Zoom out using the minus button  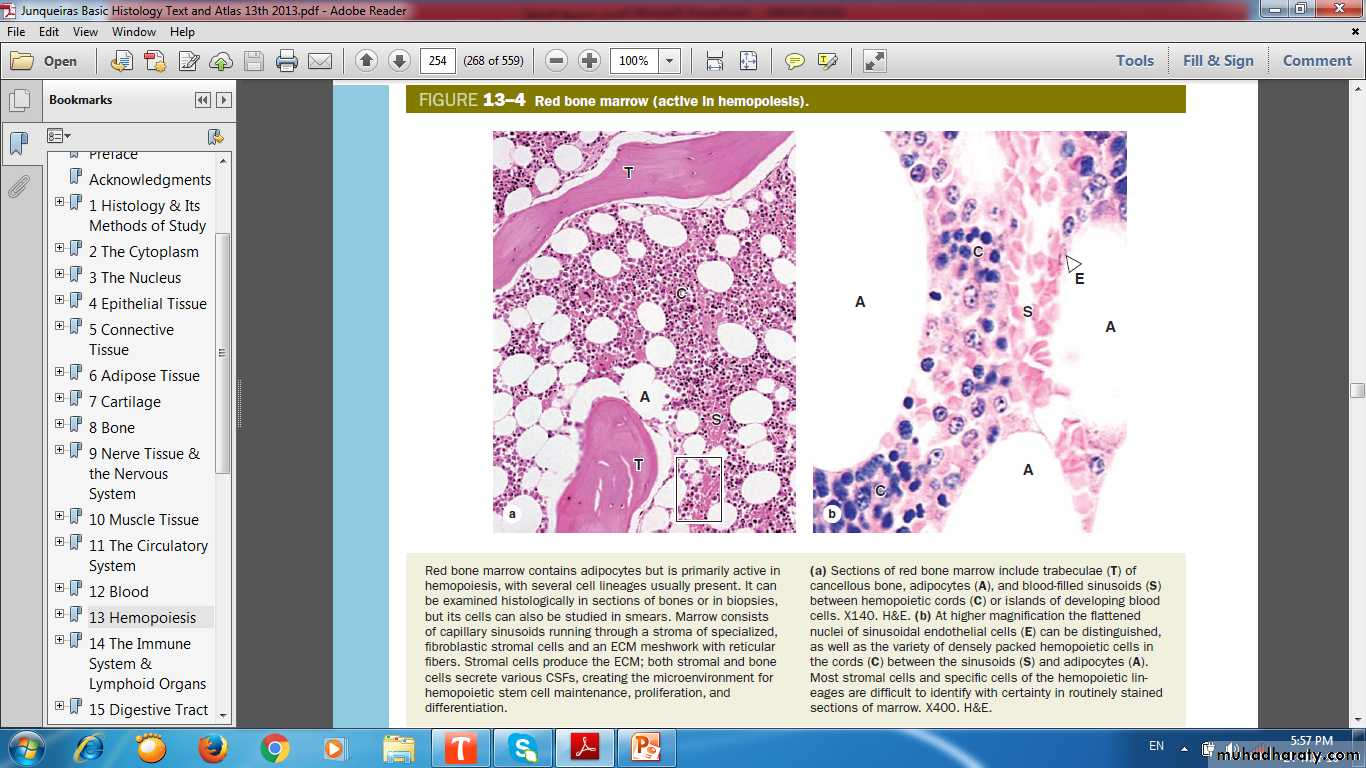tap(557, 61)
